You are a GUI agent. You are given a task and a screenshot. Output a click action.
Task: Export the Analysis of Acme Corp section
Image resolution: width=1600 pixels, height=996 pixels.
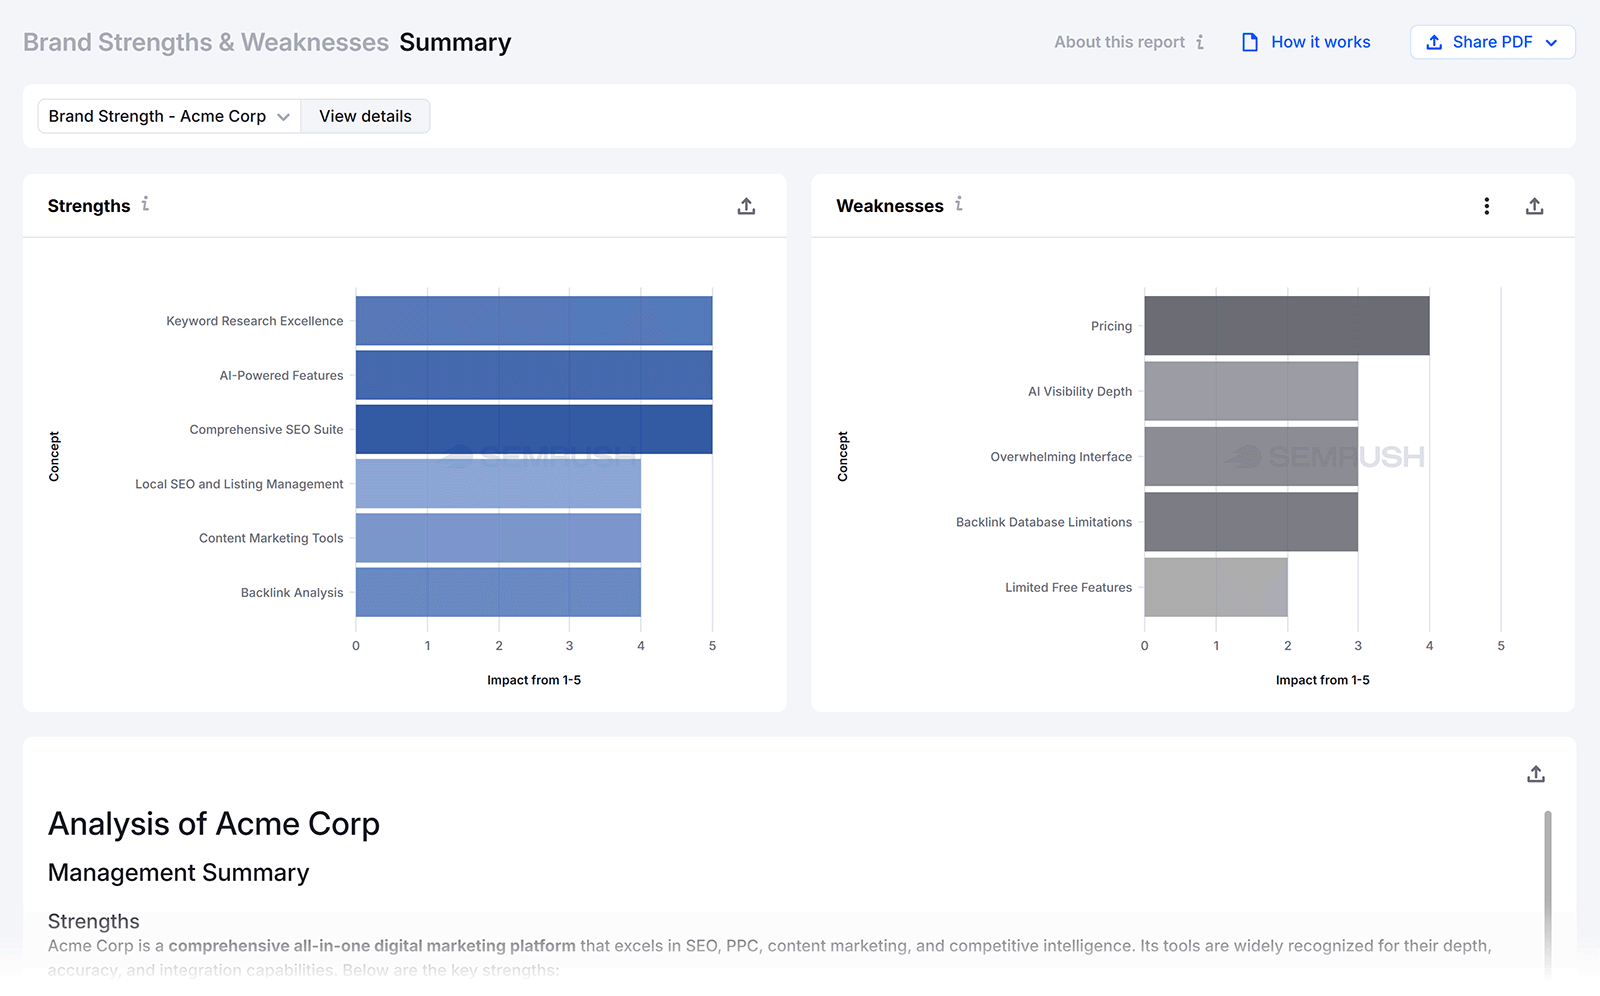tap(1536, 774)
